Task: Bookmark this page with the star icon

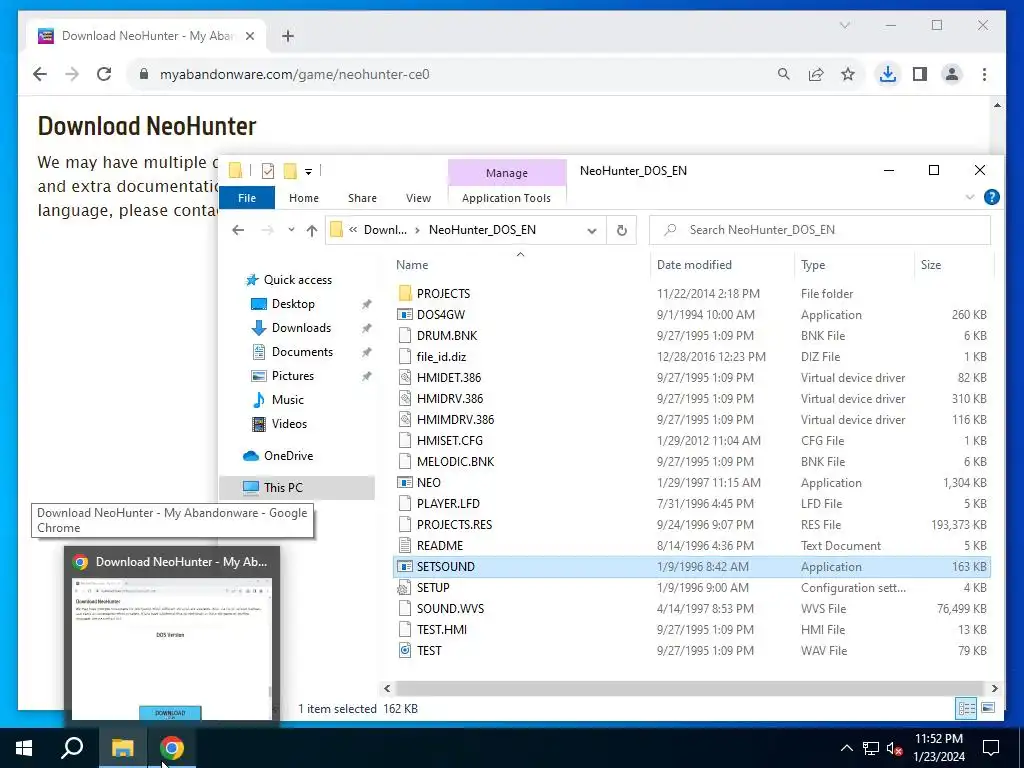Action: 848,74
